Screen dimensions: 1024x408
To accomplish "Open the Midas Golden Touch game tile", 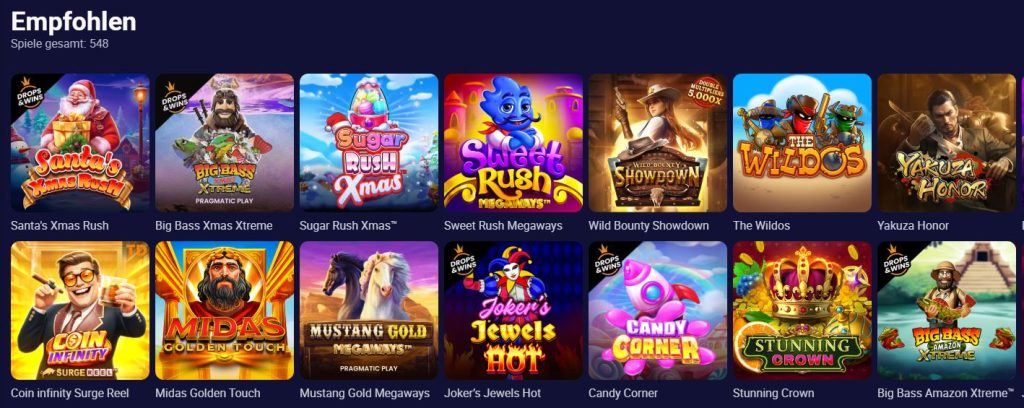I will pyautogui.click(x=225, y=310).
